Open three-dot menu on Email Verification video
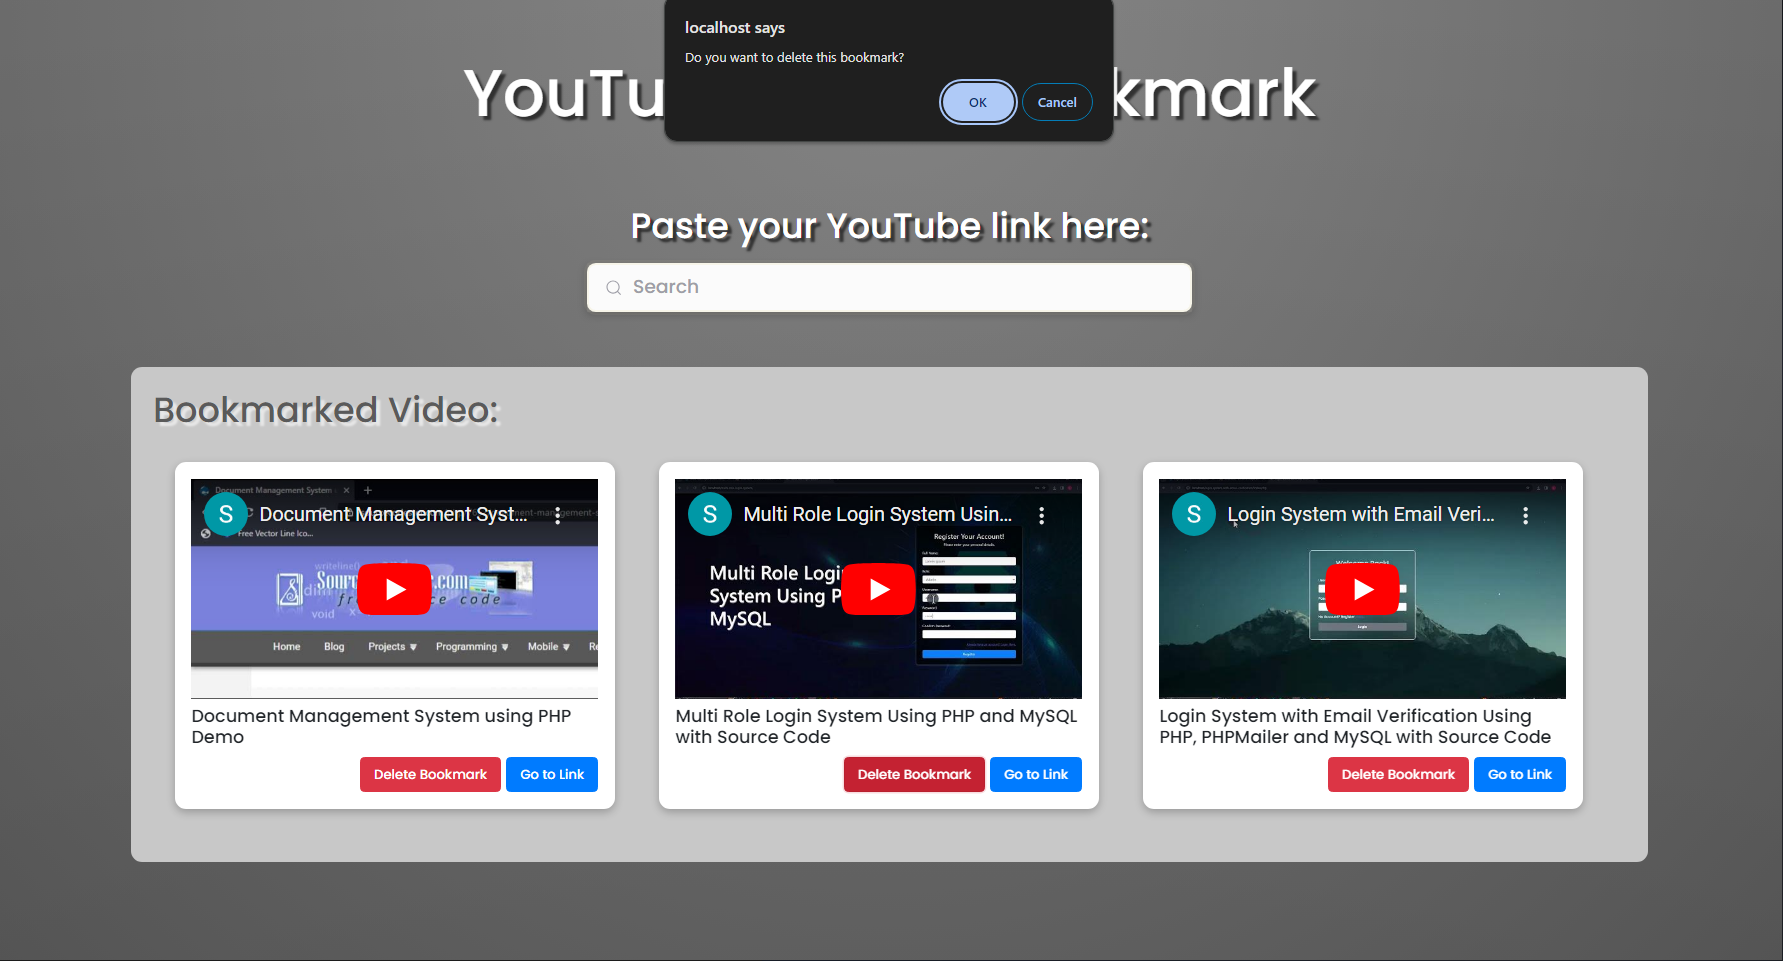Viewport: 1783px width, 961px height. coord(1526,515)
